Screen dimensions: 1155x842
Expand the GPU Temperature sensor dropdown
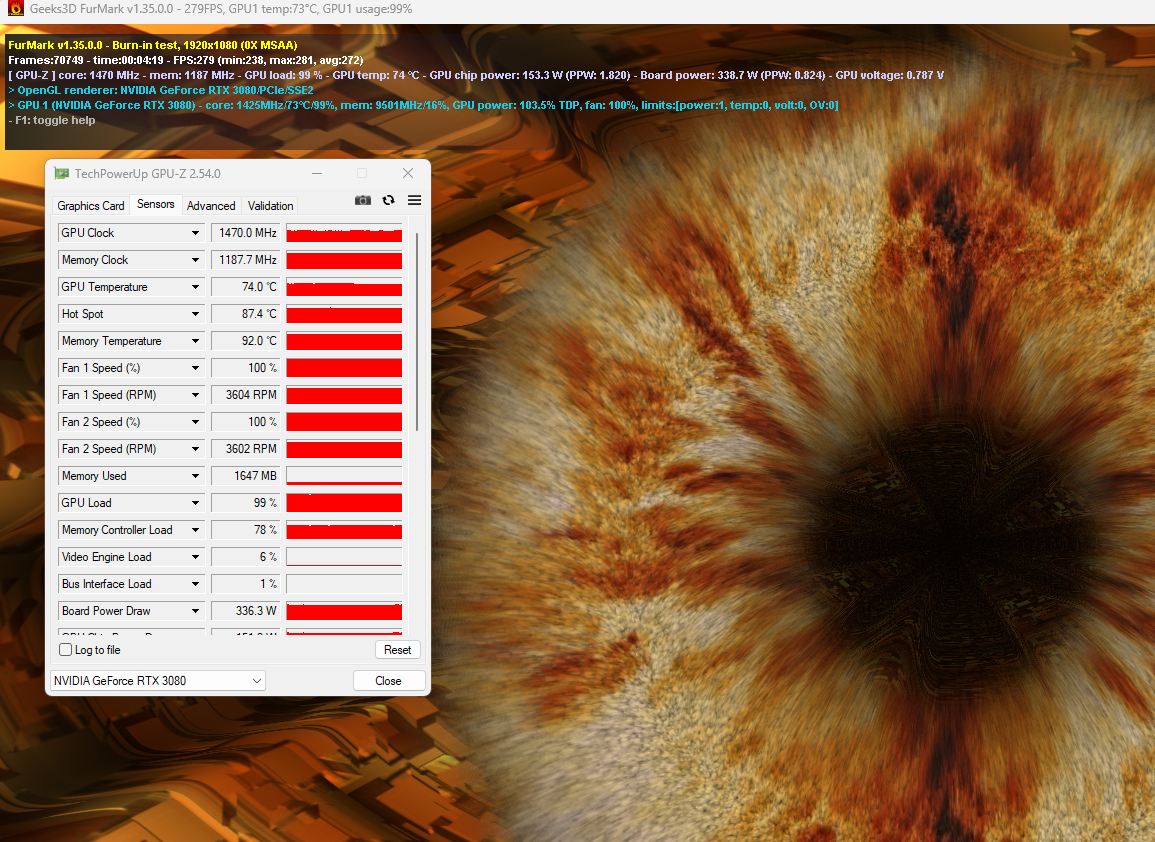tap(195, 287)
